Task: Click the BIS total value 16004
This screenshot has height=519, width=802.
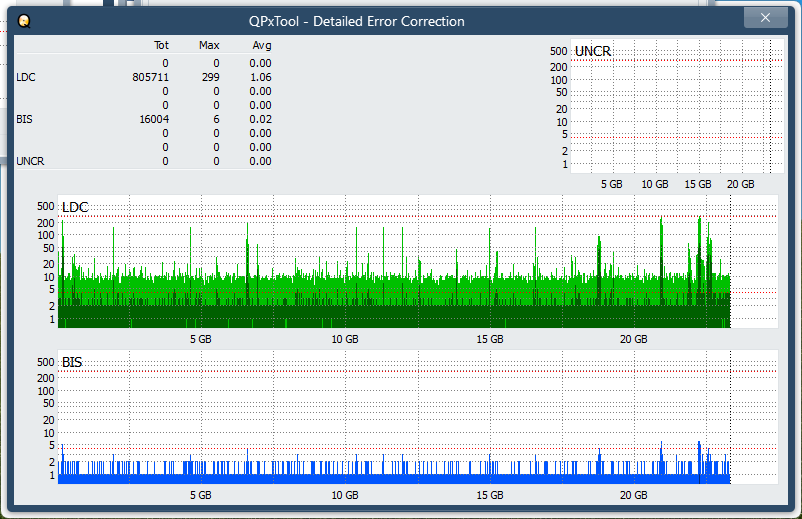Action: 154,119
